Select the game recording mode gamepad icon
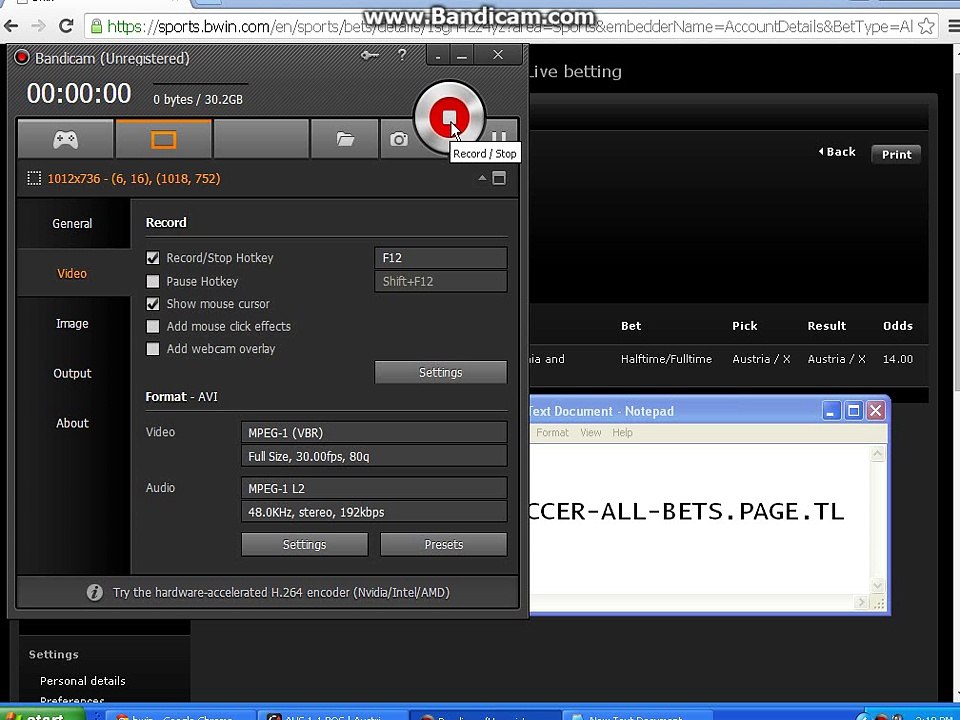Image resolution: width=960 pixels, height=720 pixels. 66,140
